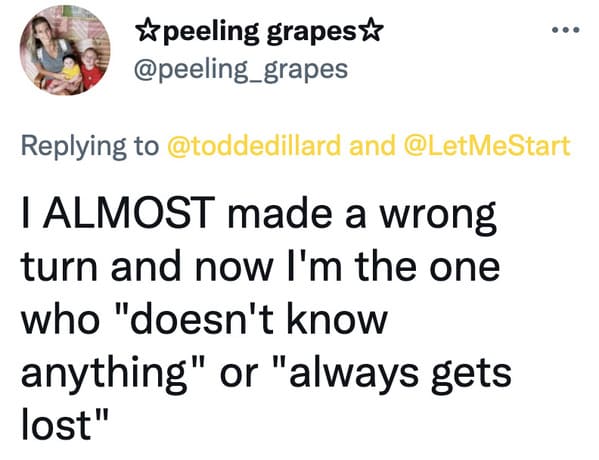
Task: Click the quoted phrase "always gets"
Action: (x=393, y=374)
